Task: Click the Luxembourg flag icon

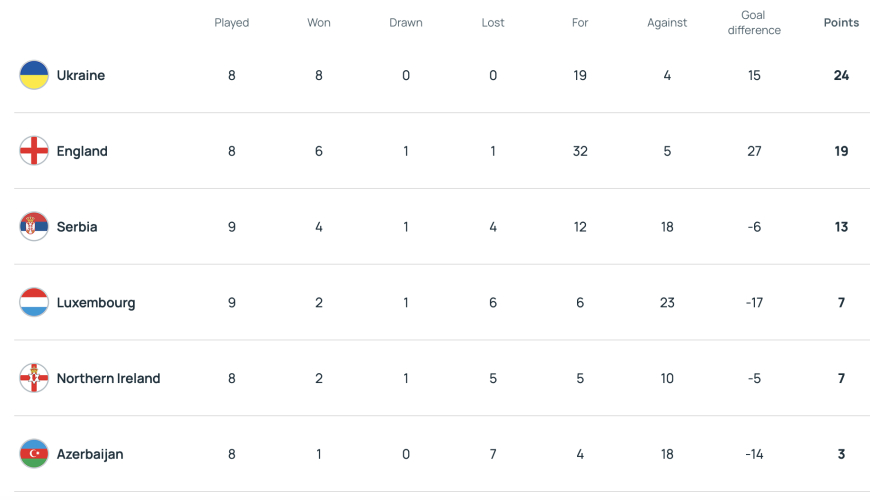Action: click(x=34, y=302)
